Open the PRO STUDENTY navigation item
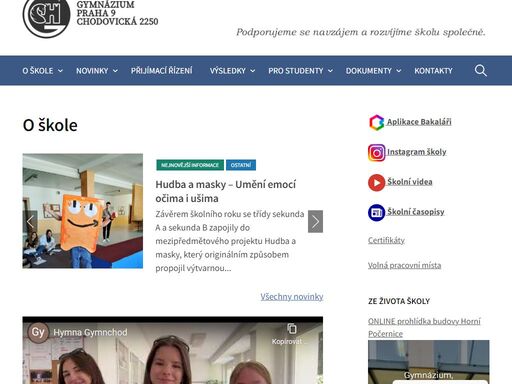 [296, 71]
